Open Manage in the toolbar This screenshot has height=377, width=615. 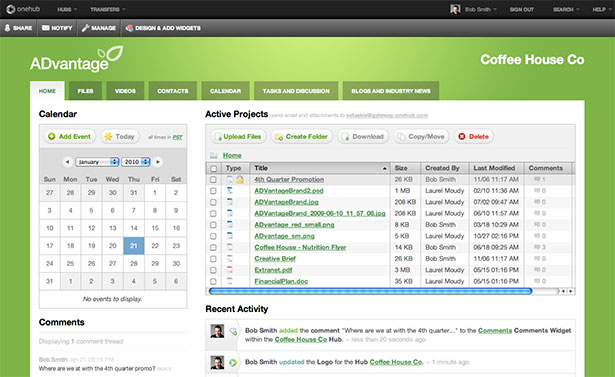coord(99,28)
